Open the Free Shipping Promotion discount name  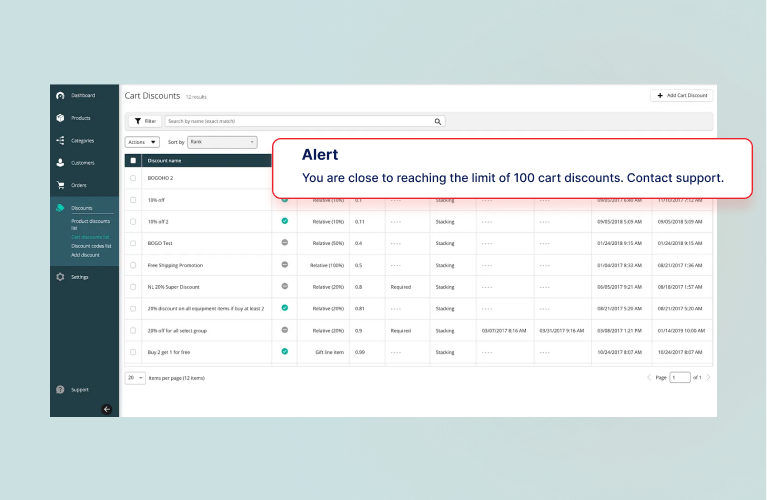pyautogui.click(x=175, y=265)
